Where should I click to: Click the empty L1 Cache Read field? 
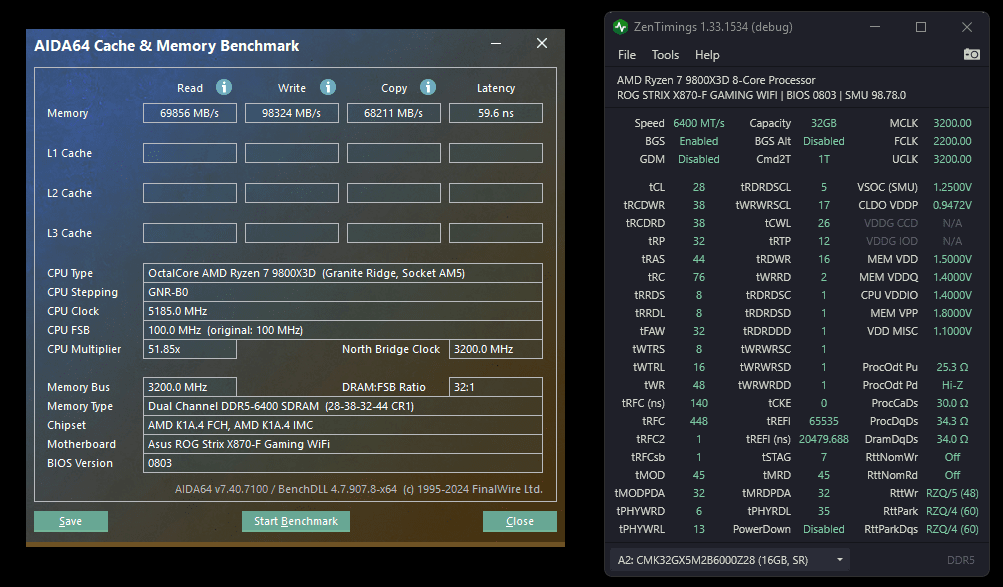point(189,153)
